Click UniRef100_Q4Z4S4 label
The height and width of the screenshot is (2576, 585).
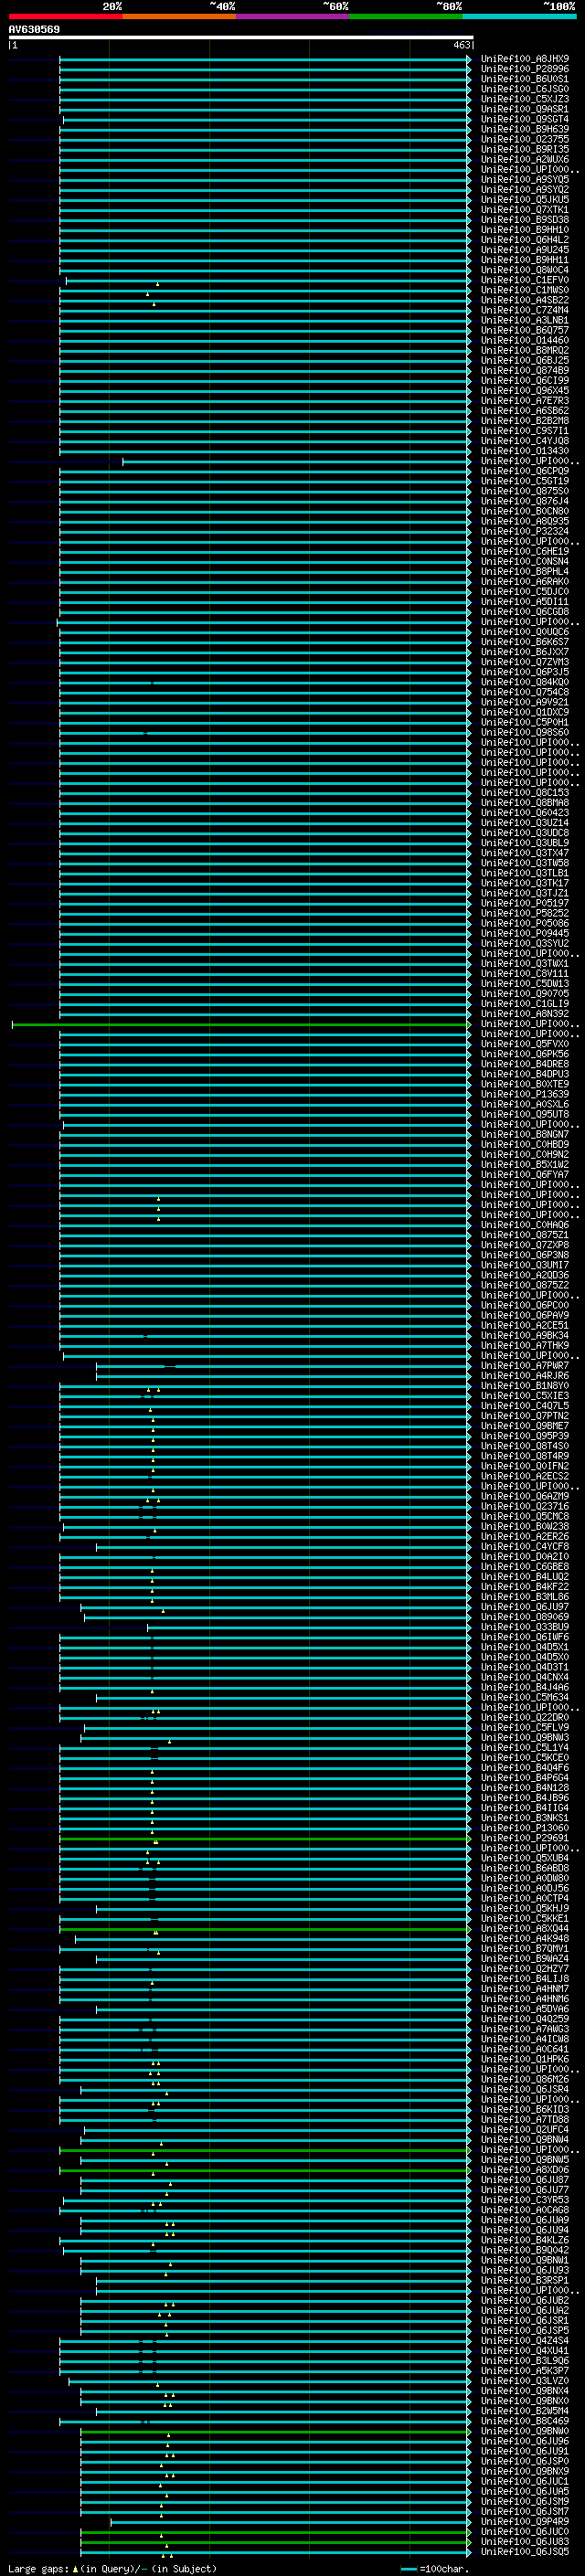pyautogui.click(x=525, y=2340)
